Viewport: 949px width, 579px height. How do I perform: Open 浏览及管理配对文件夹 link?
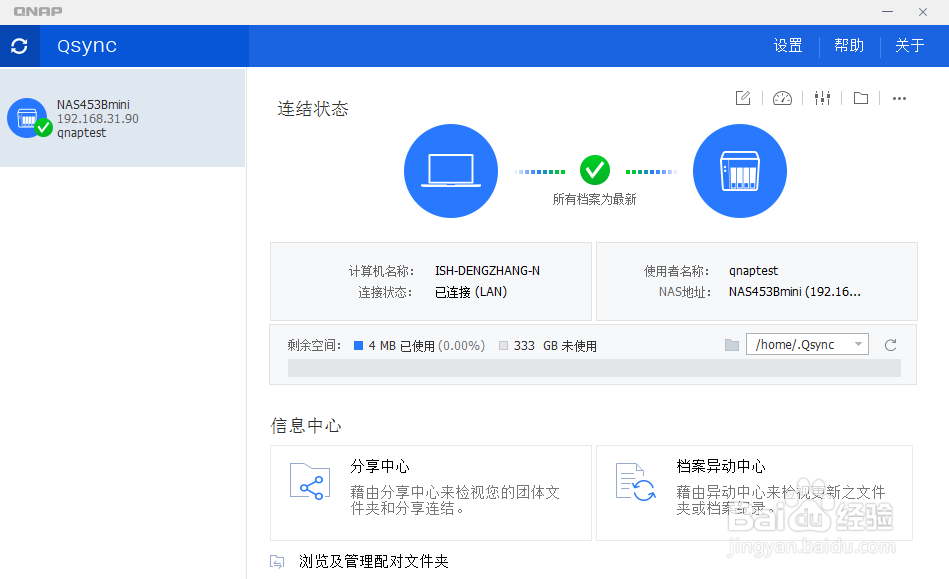pyautogui.click(x=373, y=561)
